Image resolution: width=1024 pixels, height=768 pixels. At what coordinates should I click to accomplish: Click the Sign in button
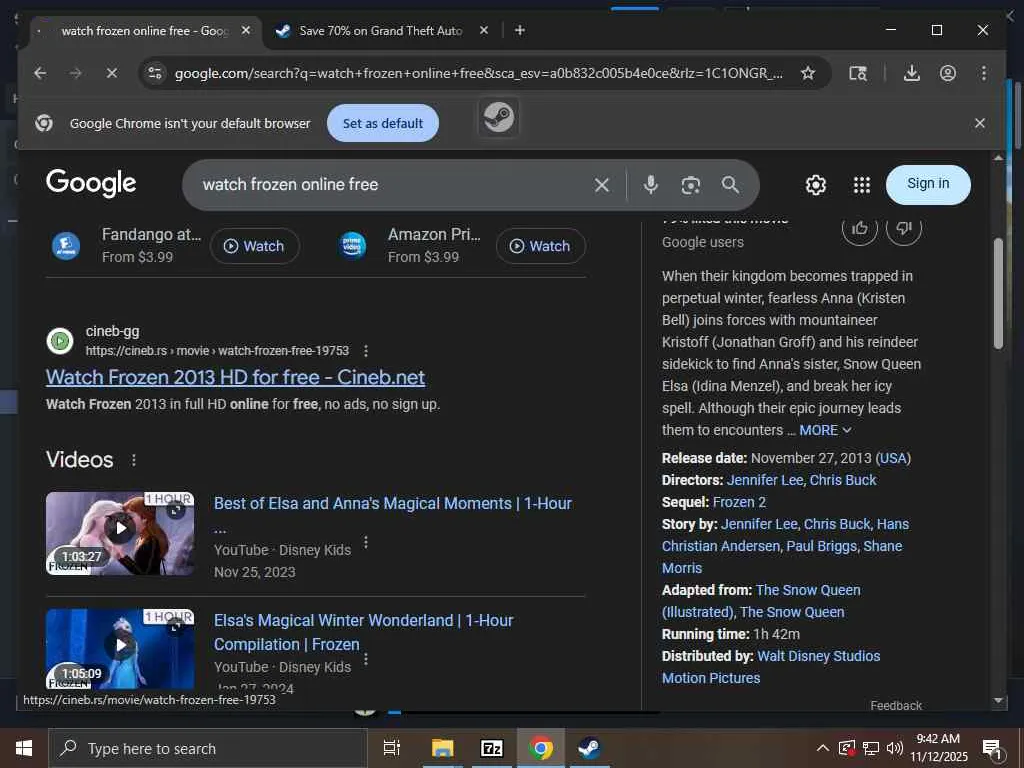928,184
